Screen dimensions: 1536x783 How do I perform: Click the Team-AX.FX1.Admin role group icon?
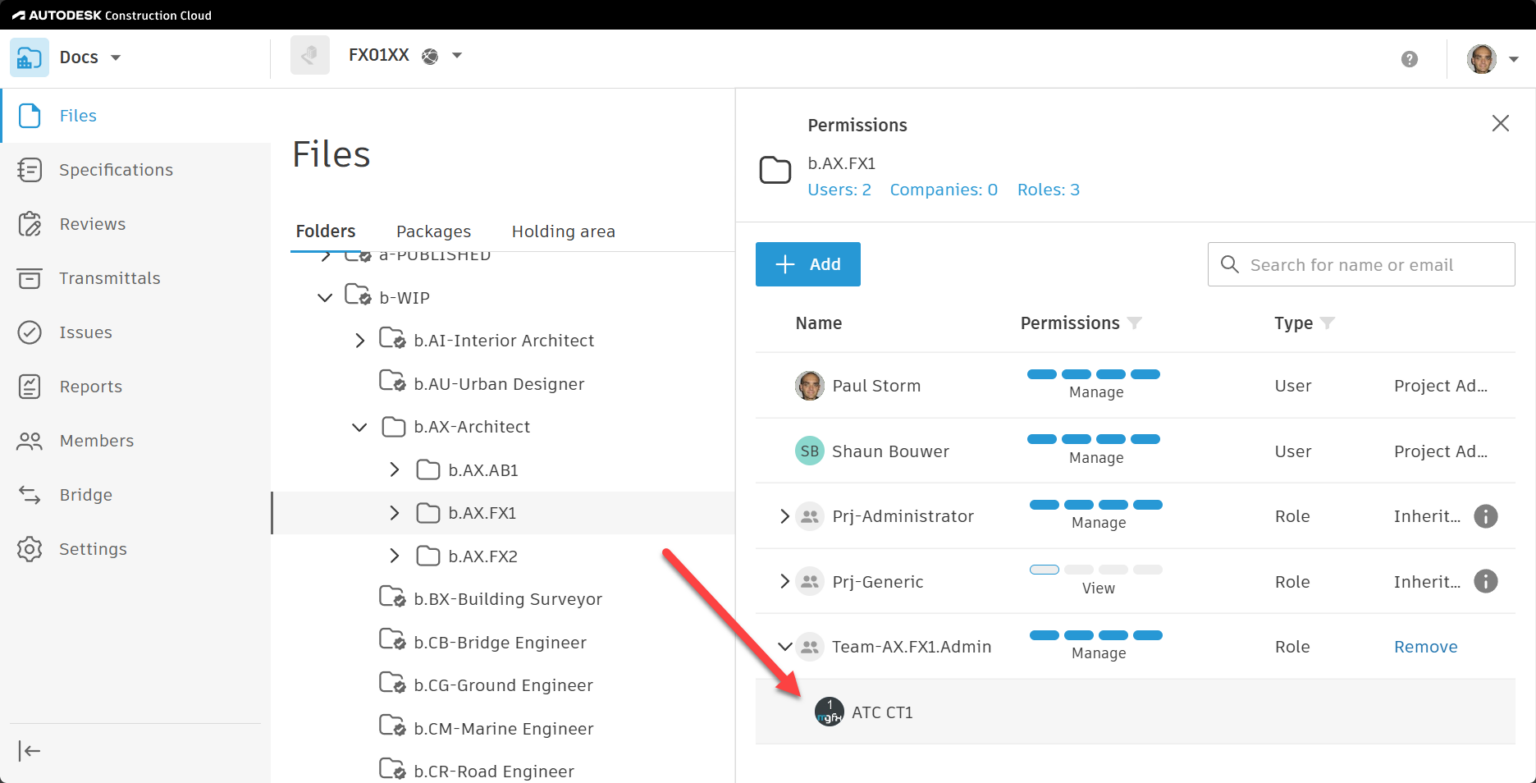click(x=809, y=647)
